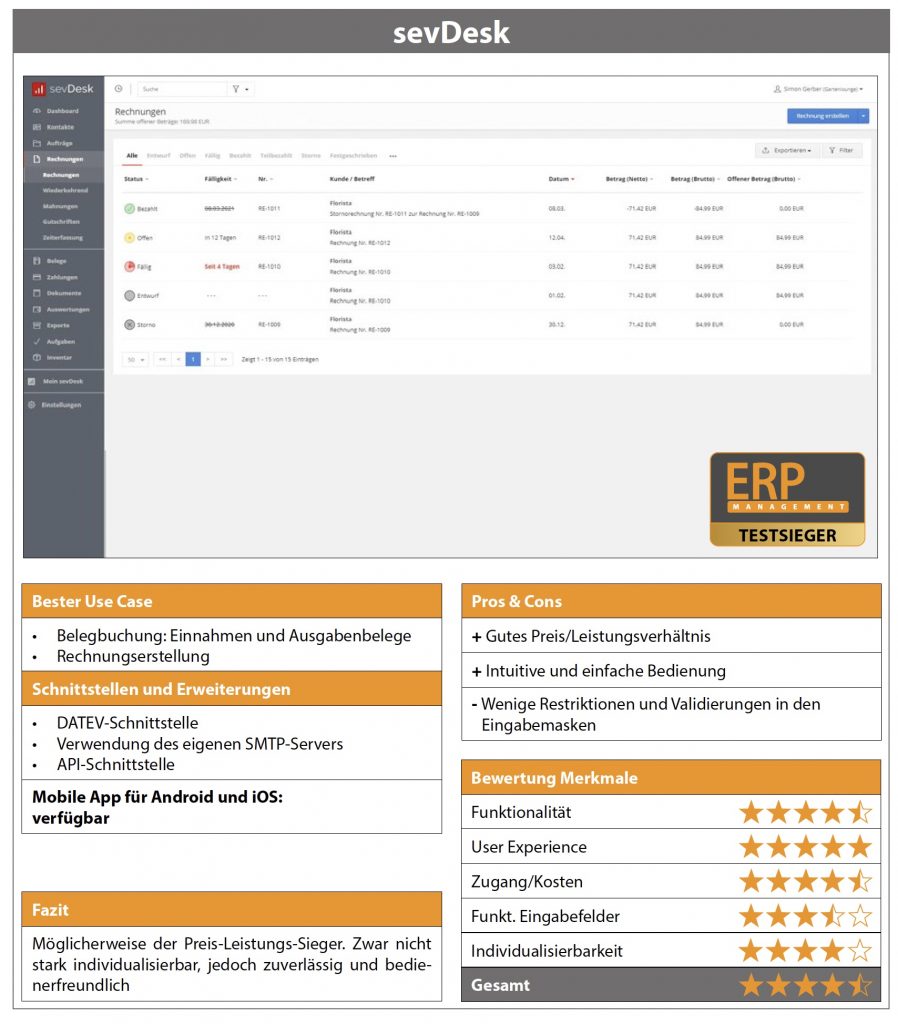Click the red Fällig status icon in table
Image resolution: width=898 pixels, height=1024 pixels.
coord(129,266)
